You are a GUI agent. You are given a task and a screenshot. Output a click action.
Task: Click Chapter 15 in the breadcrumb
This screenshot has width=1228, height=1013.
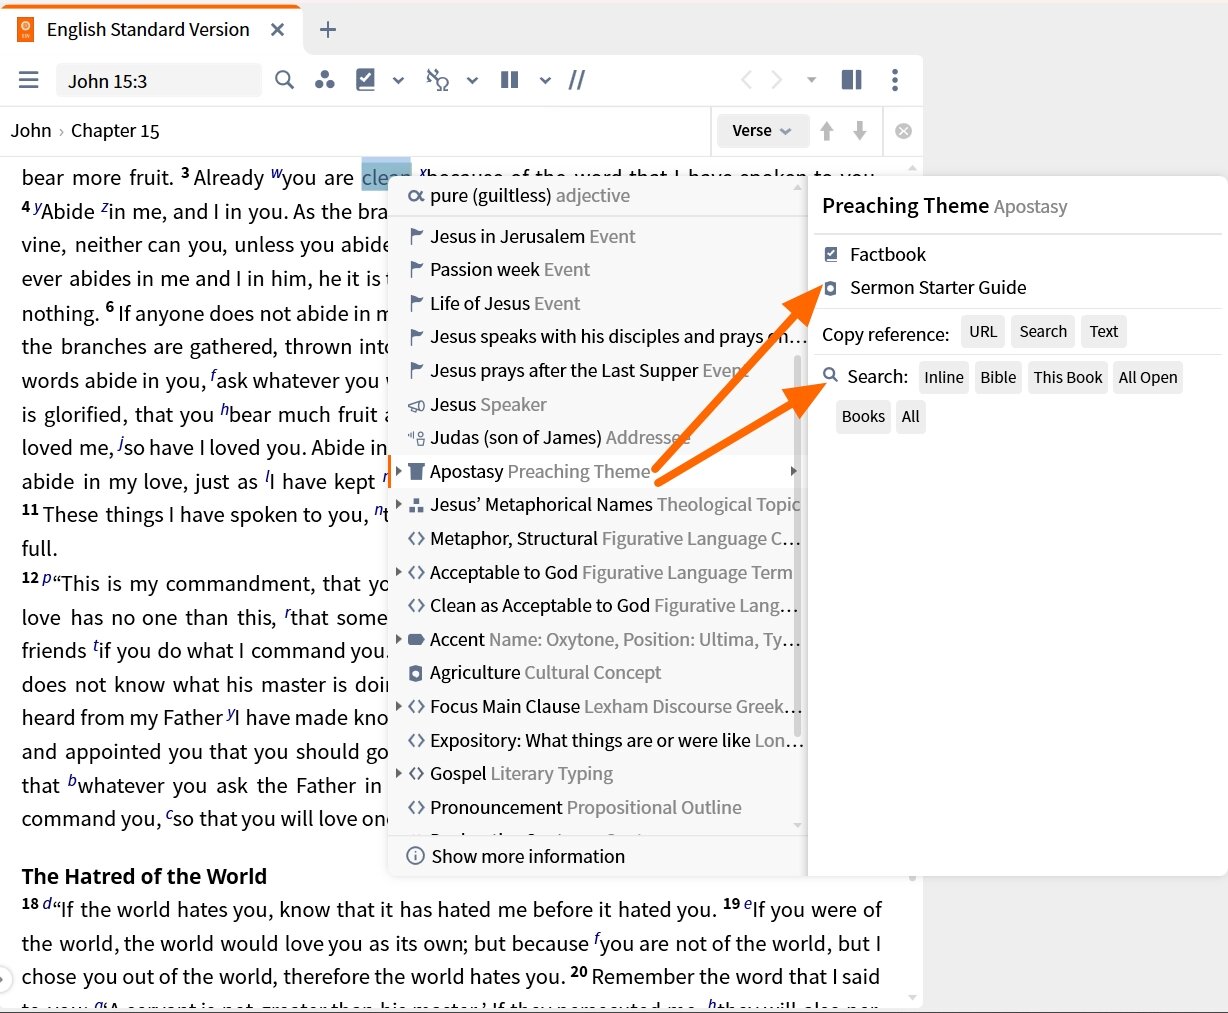point(115,131)
